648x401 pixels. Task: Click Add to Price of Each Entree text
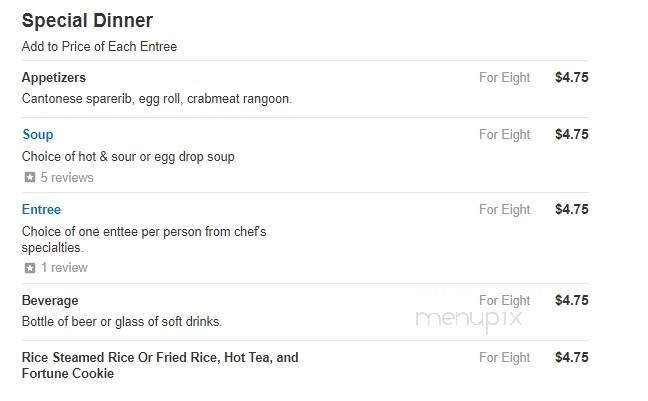(x=99, y=46)
